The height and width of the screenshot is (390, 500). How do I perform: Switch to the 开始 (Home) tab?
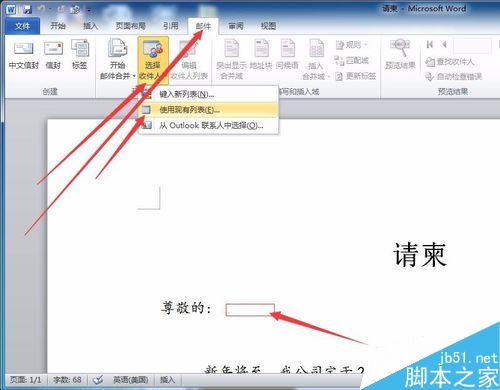click(x=58, y=26)
